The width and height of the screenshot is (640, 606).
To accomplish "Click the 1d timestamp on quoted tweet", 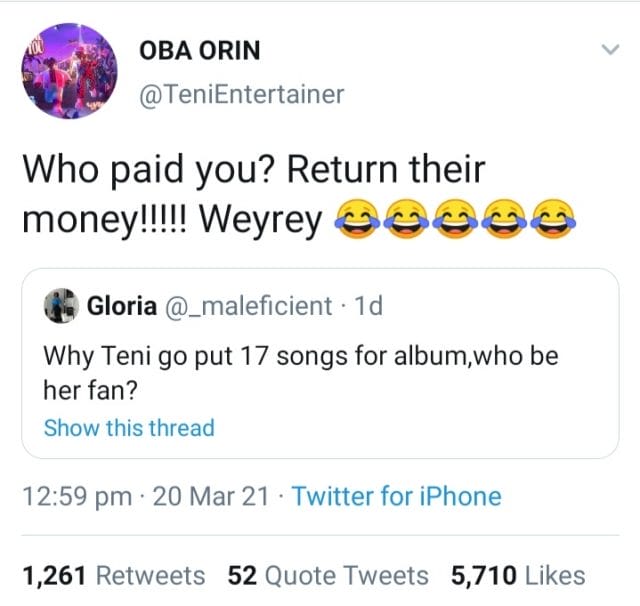I will 369,306.
